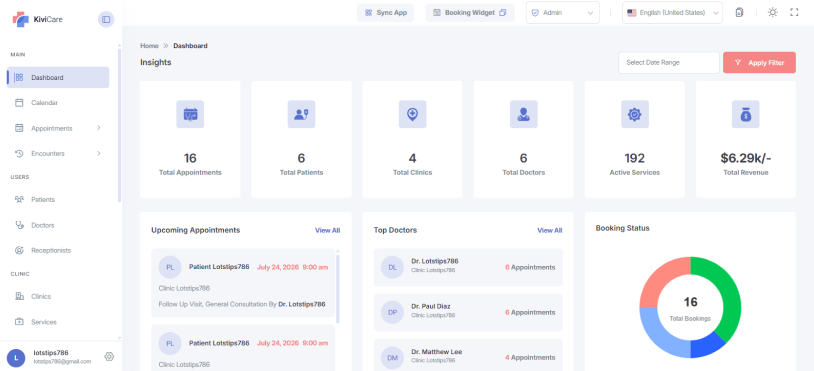Click the KiviCare logo
Image resolution: width=814 pixels, height=371 pixels.
(x=37, y=19)
